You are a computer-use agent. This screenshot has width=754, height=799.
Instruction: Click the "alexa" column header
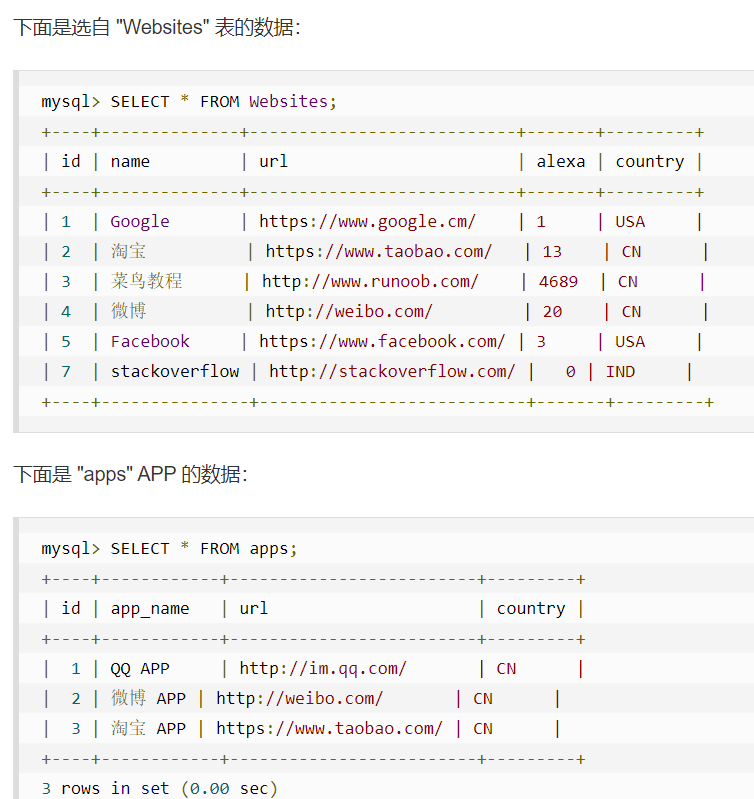pos(560,162)
